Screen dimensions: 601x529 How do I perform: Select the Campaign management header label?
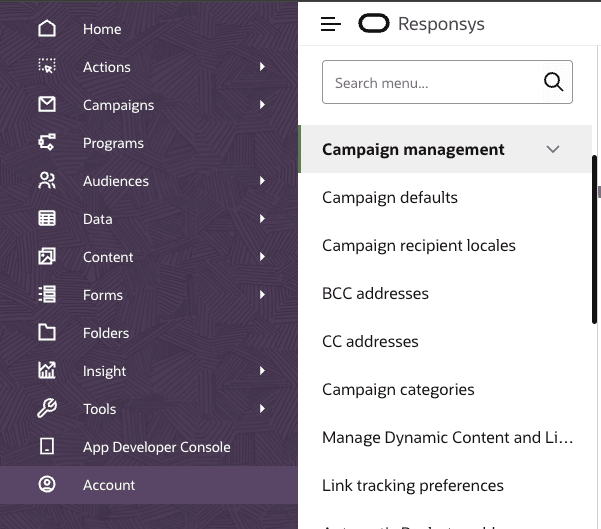click(413, 150)
